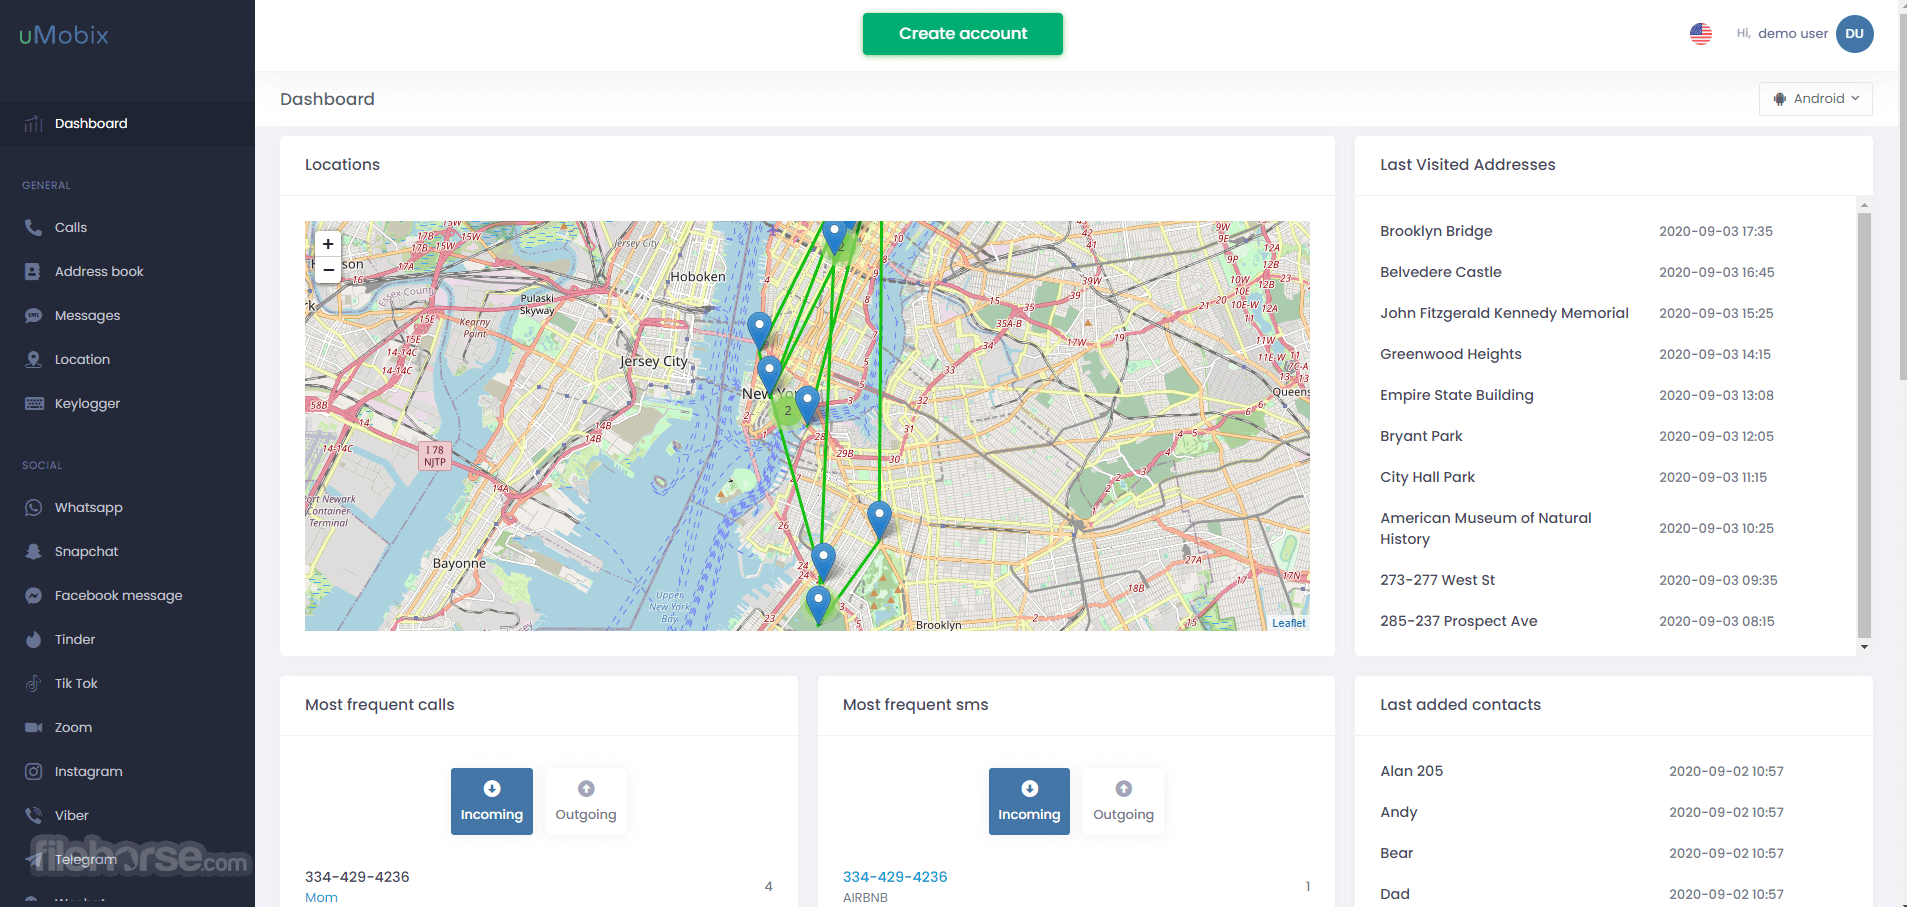Click the Create account button
The width and height of the screenshot is (1907, 907).
[x=963, y=34]
